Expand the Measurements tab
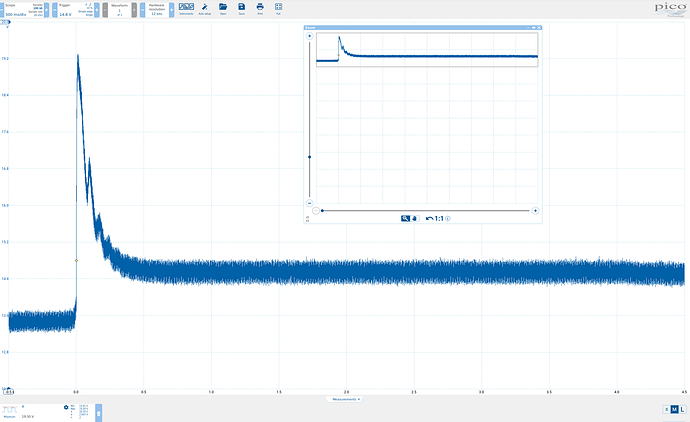 click(x=344, y=399)
